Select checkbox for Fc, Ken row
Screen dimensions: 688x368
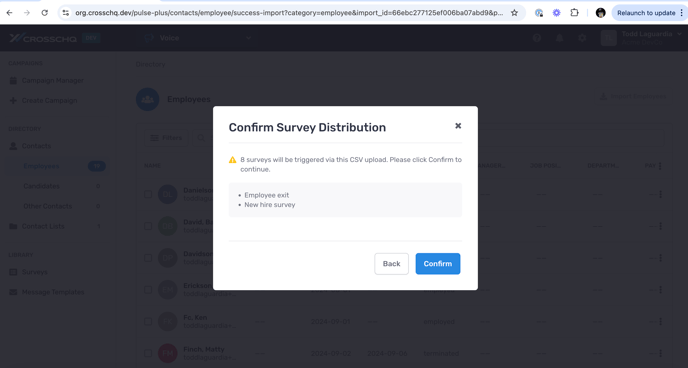(x=148, y=322)
